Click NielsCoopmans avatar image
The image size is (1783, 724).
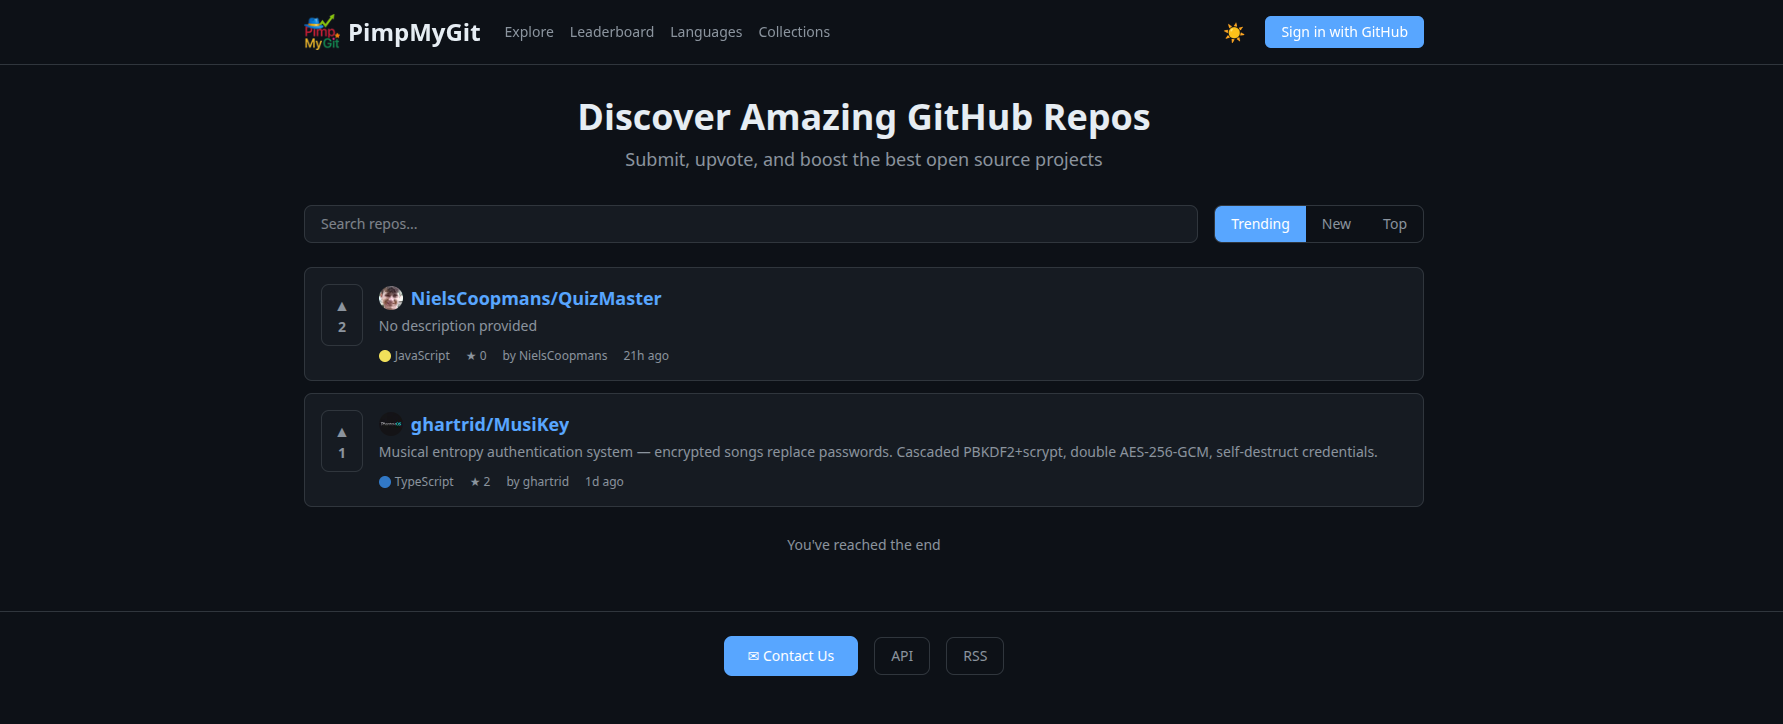391,298
